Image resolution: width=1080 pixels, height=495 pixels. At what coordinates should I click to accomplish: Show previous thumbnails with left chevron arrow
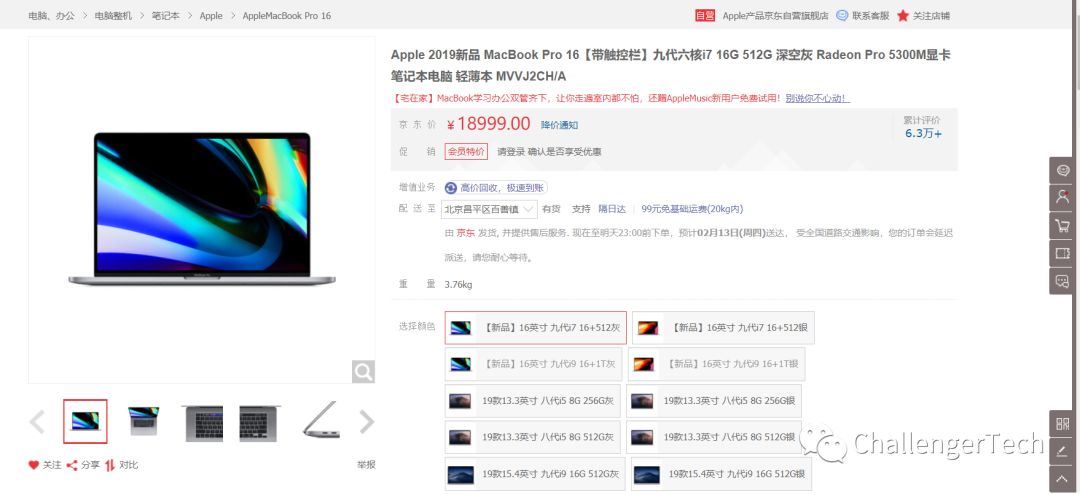(37, 422)
